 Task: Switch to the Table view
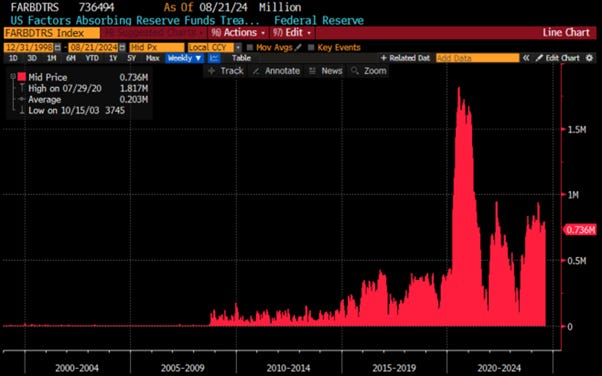[x=241, y=58]
